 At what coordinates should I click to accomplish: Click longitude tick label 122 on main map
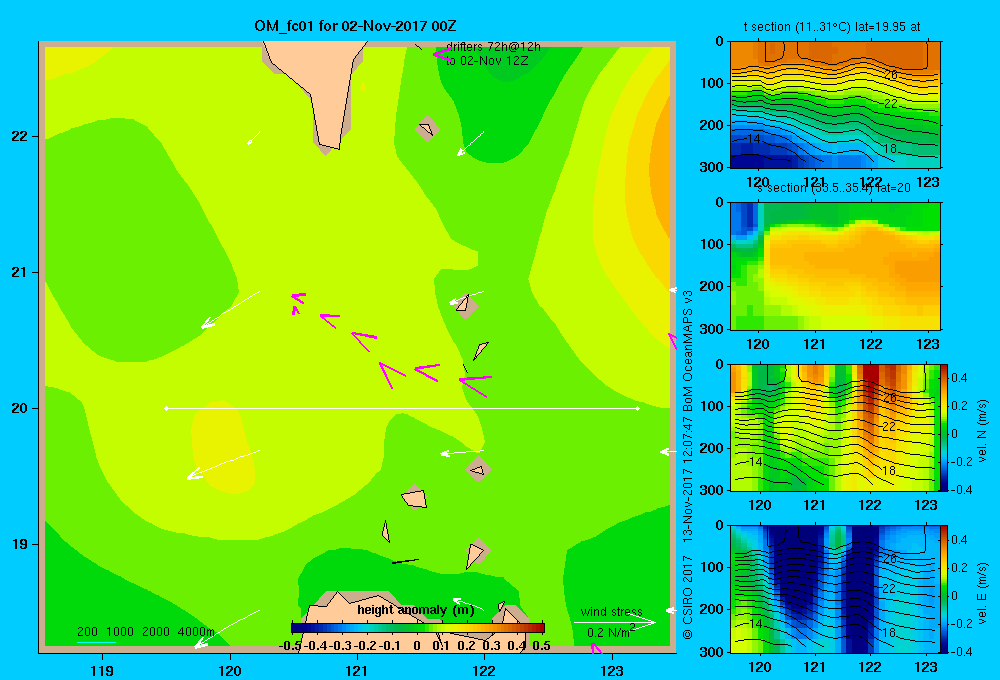click(484, 670)
